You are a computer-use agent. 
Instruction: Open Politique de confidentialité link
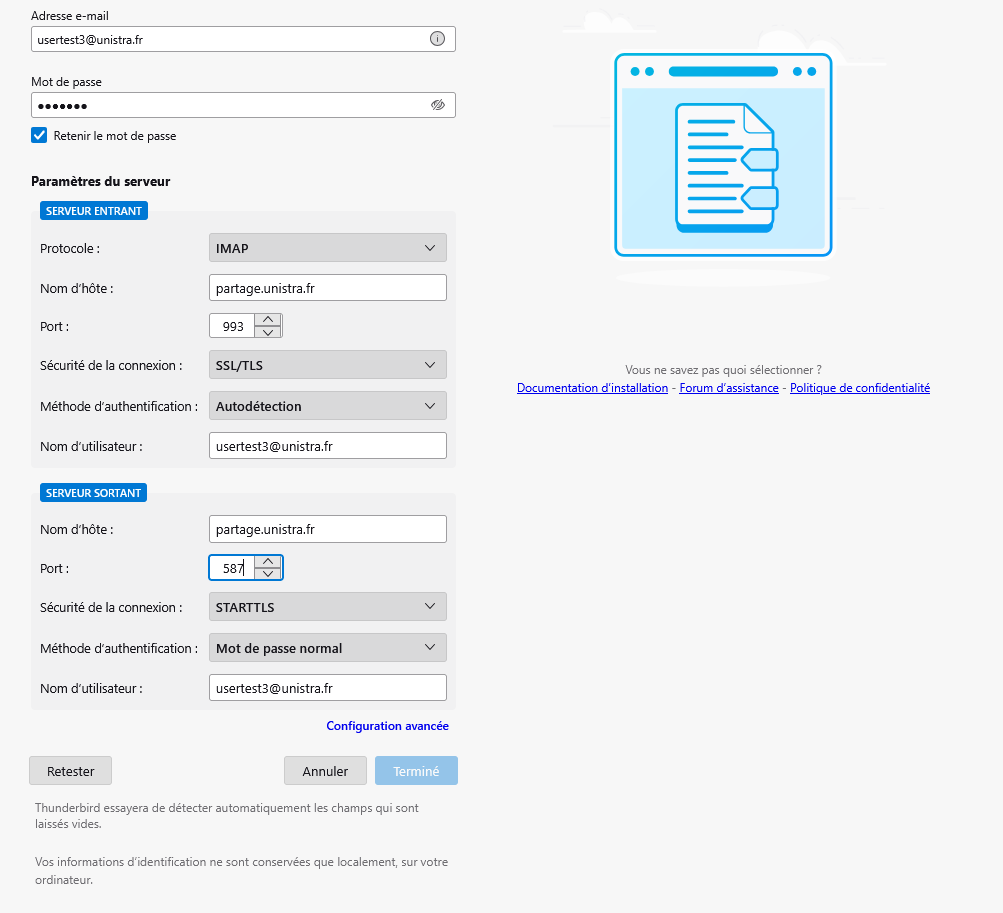click(859, 388)
